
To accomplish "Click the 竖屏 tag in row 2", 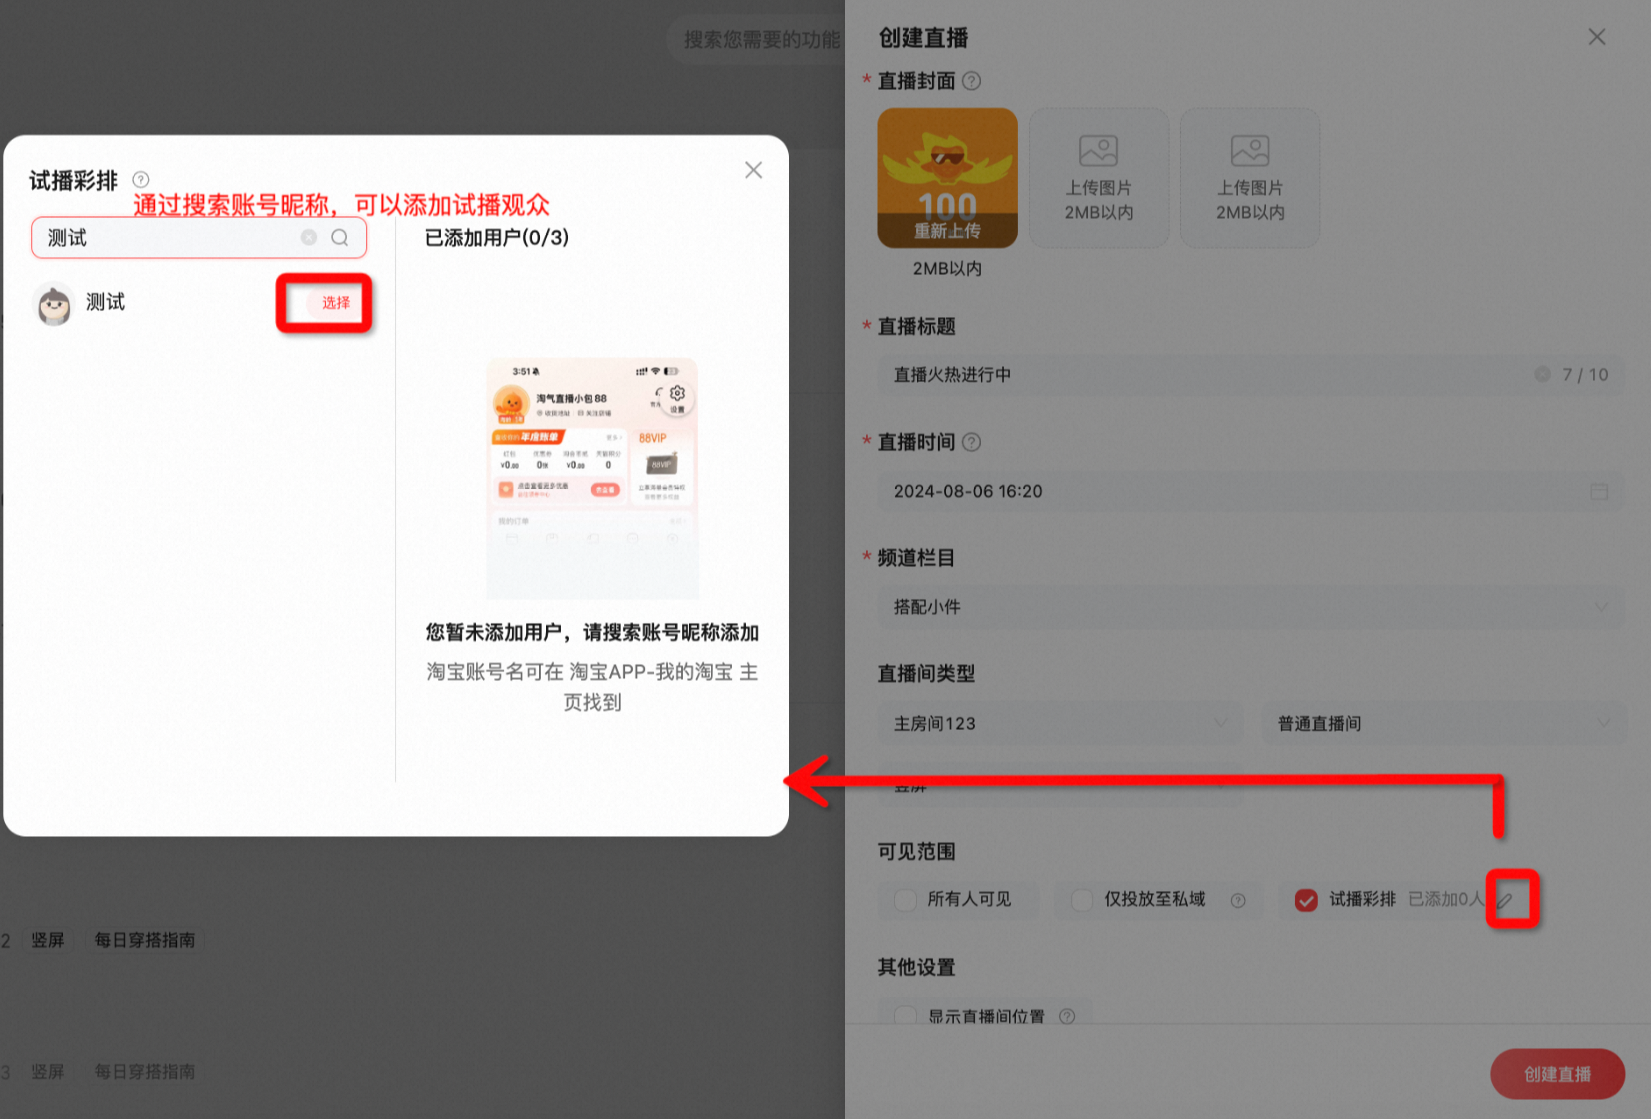I will [47, 940].
